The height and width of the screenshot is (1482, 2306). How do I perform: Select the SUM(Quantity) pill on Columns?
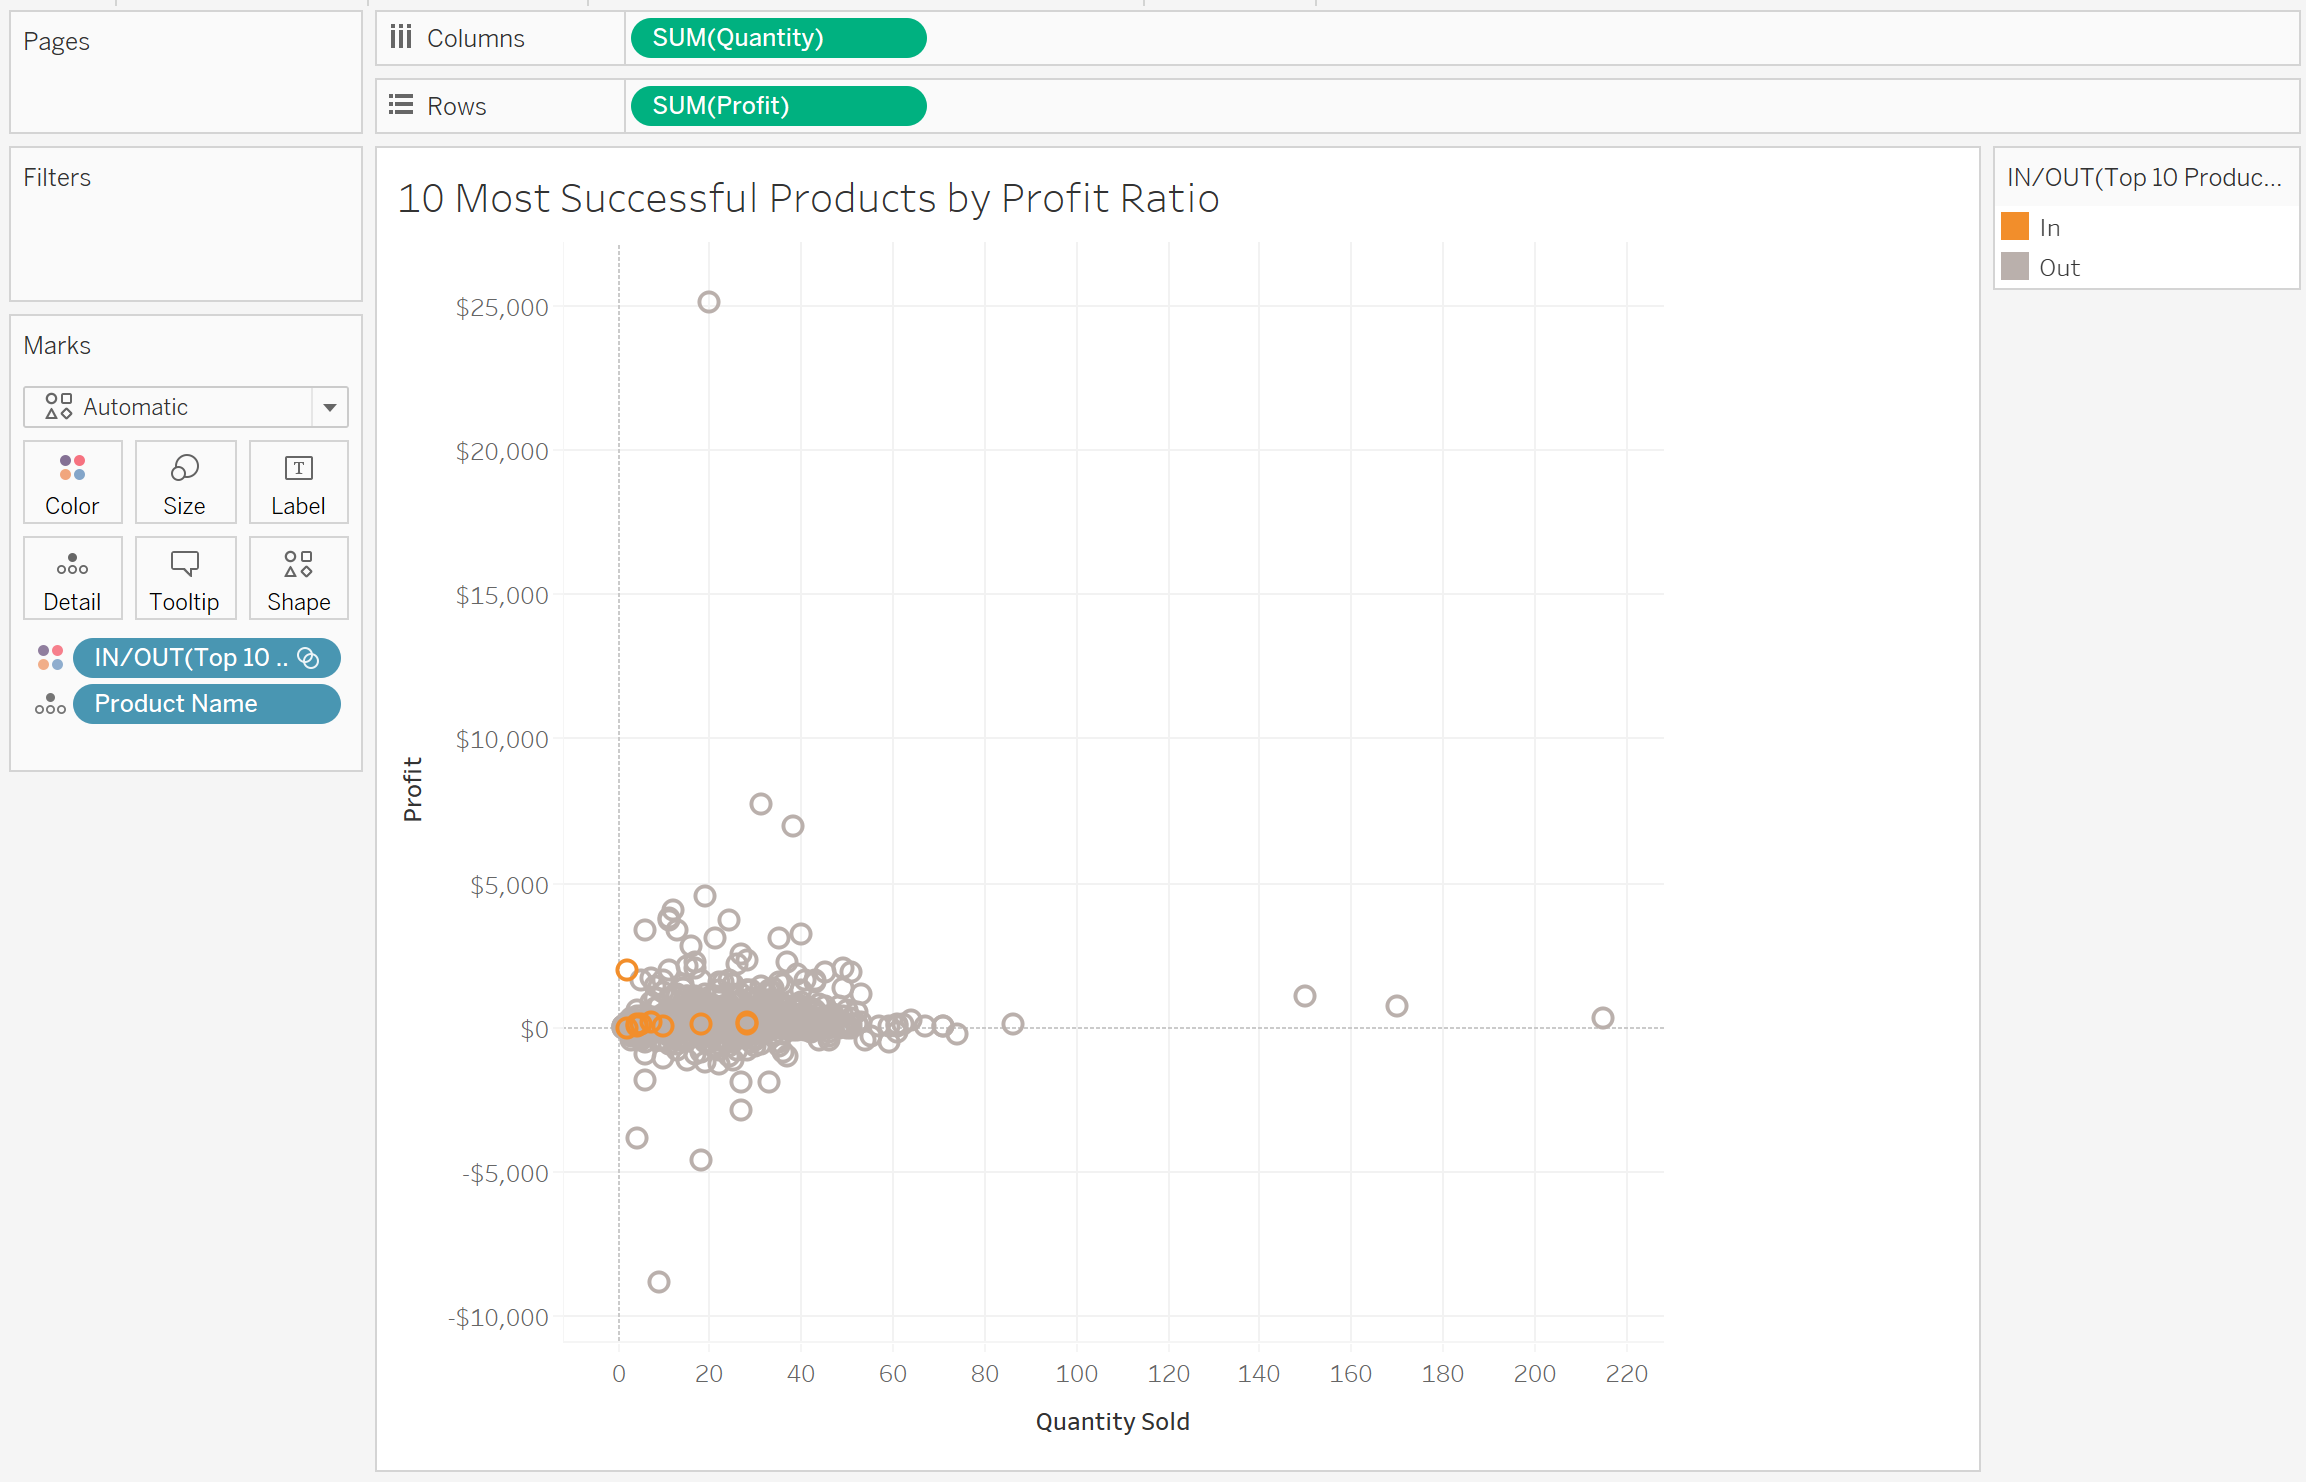pos(778,38)
